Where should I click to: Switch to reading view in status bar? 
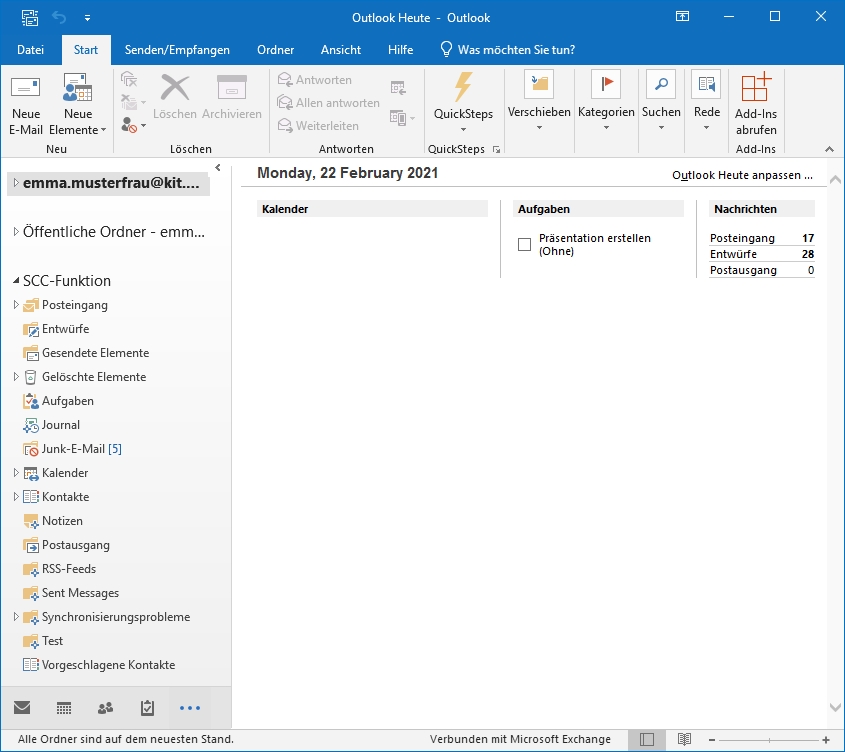point(684,739)
